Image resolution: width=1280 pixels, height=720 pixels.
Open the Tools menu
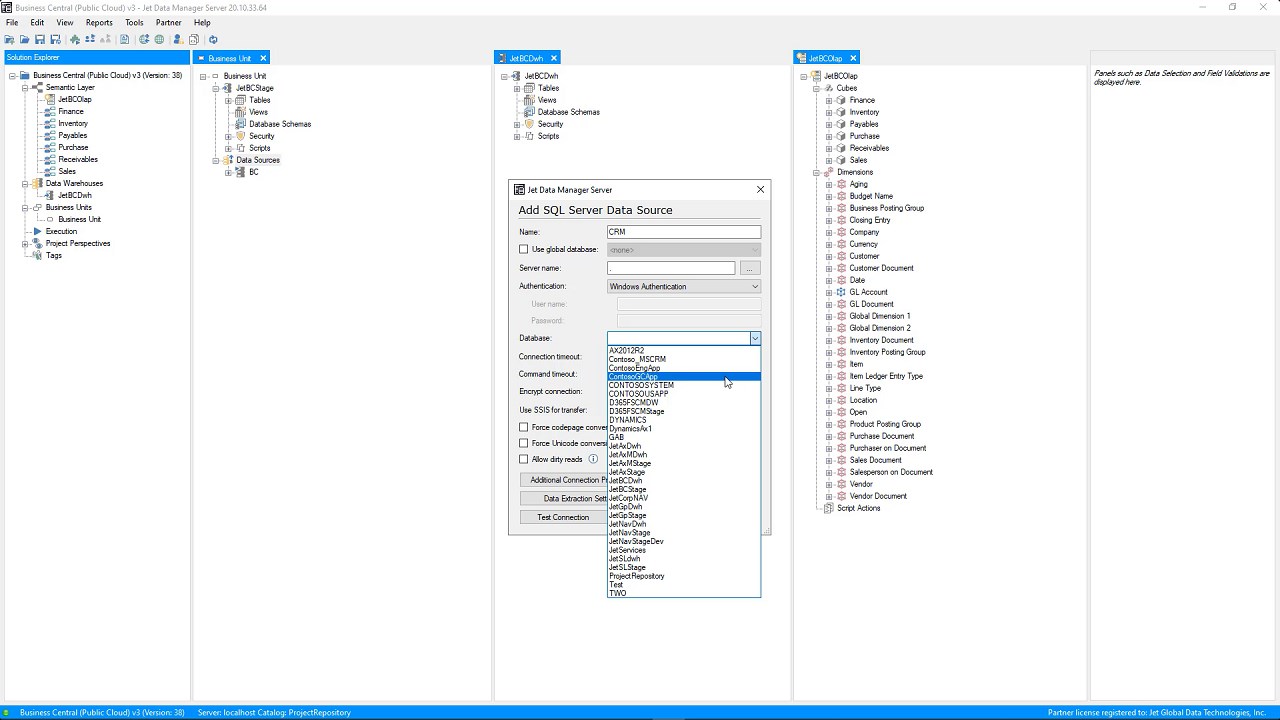(134, 22)
